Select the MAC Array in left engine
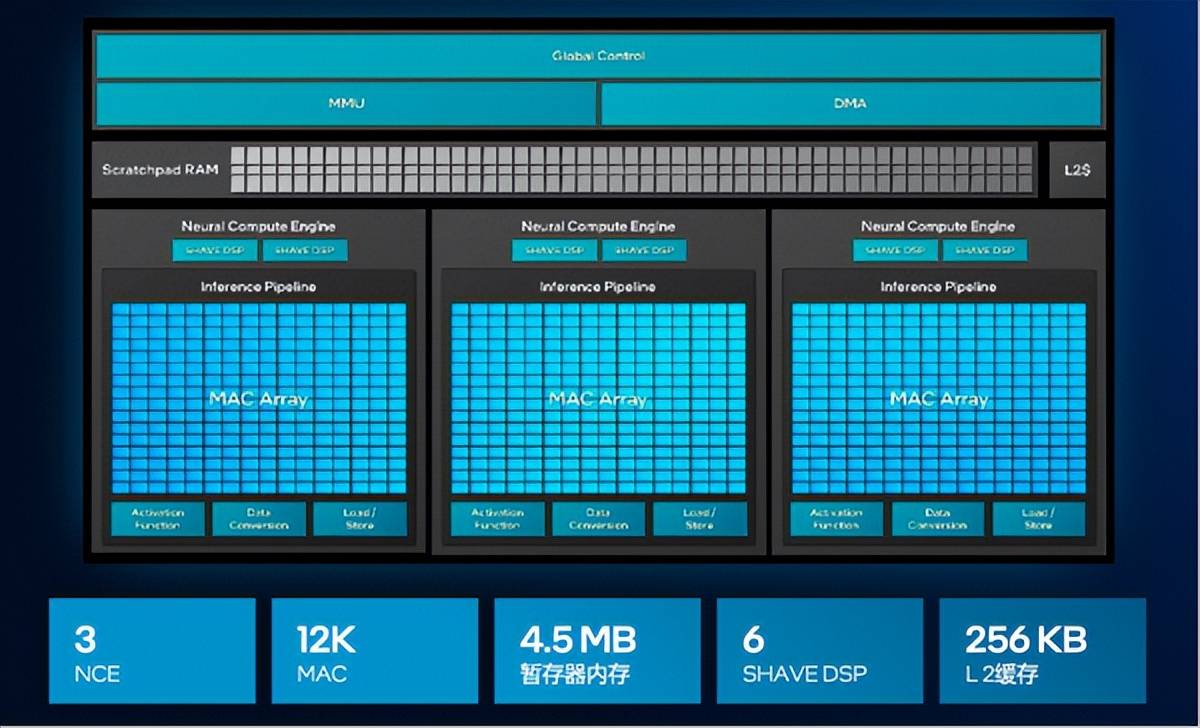1200x728 pixels. click(x=258, y=398)
